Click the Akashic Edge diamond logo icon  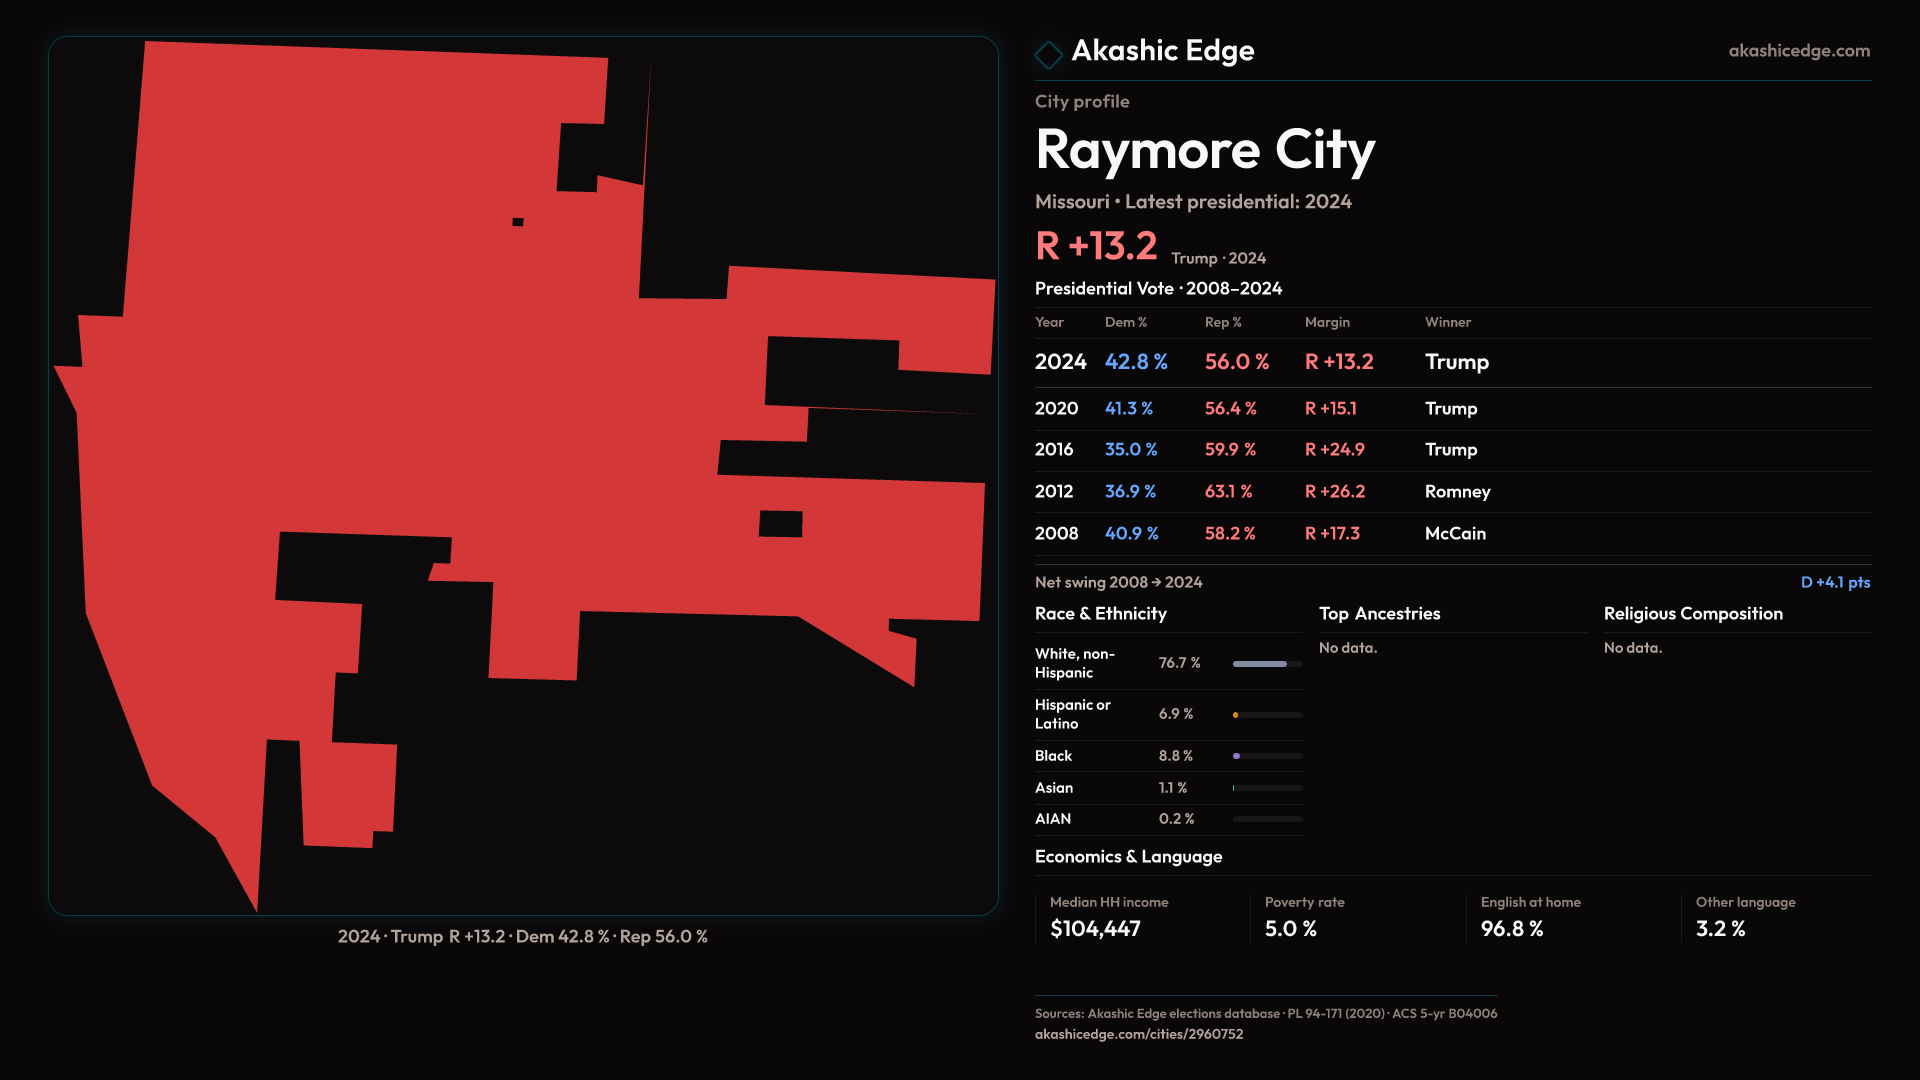click(1048, 54)
